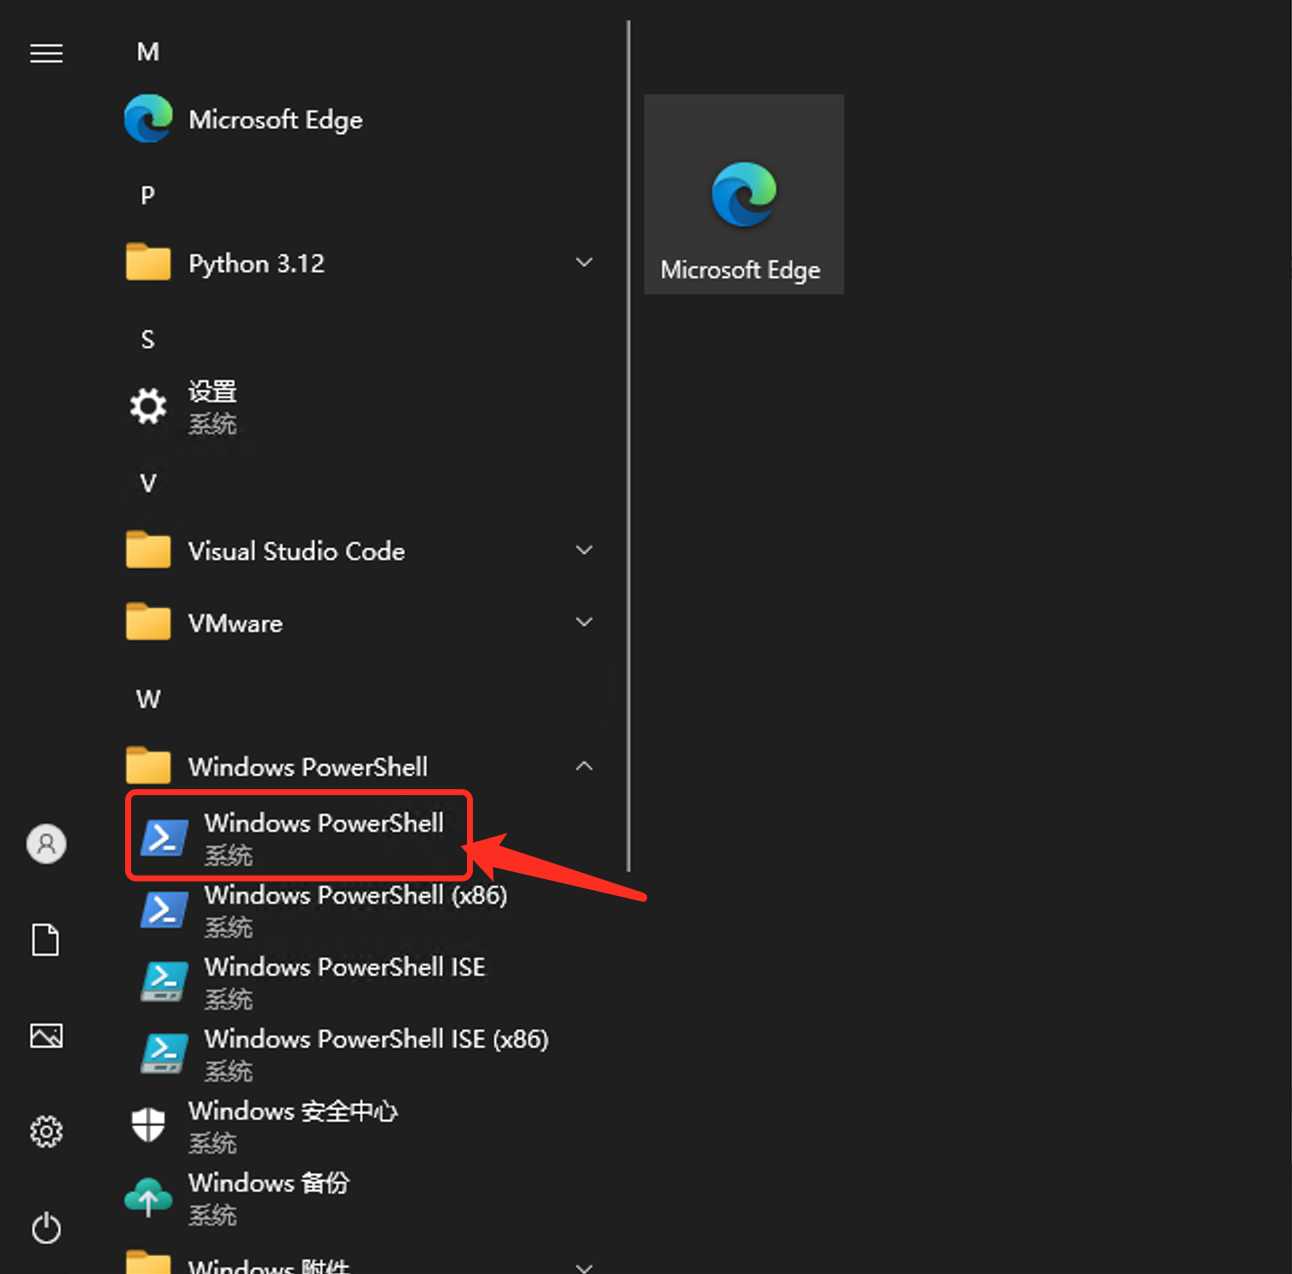Click the letter M section header
Image resolution: width=1292 pixels, height=1274 pixels.
(x=148, y=52)
